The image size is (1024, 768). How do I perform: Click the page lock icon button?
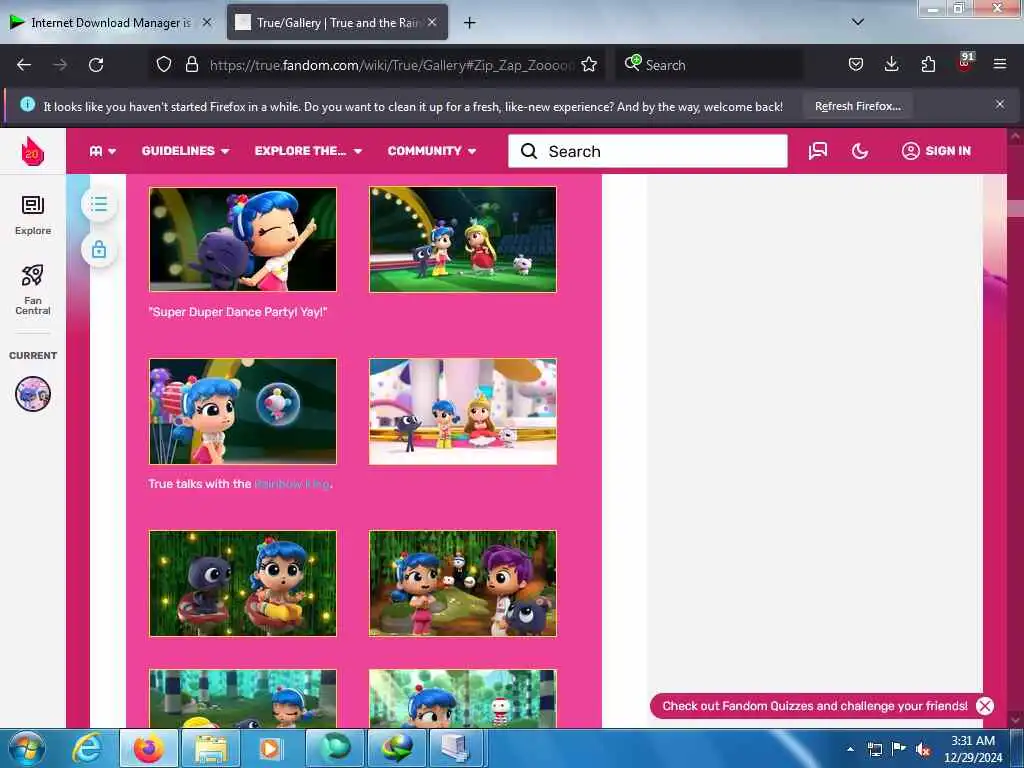(x=99, y=249)
